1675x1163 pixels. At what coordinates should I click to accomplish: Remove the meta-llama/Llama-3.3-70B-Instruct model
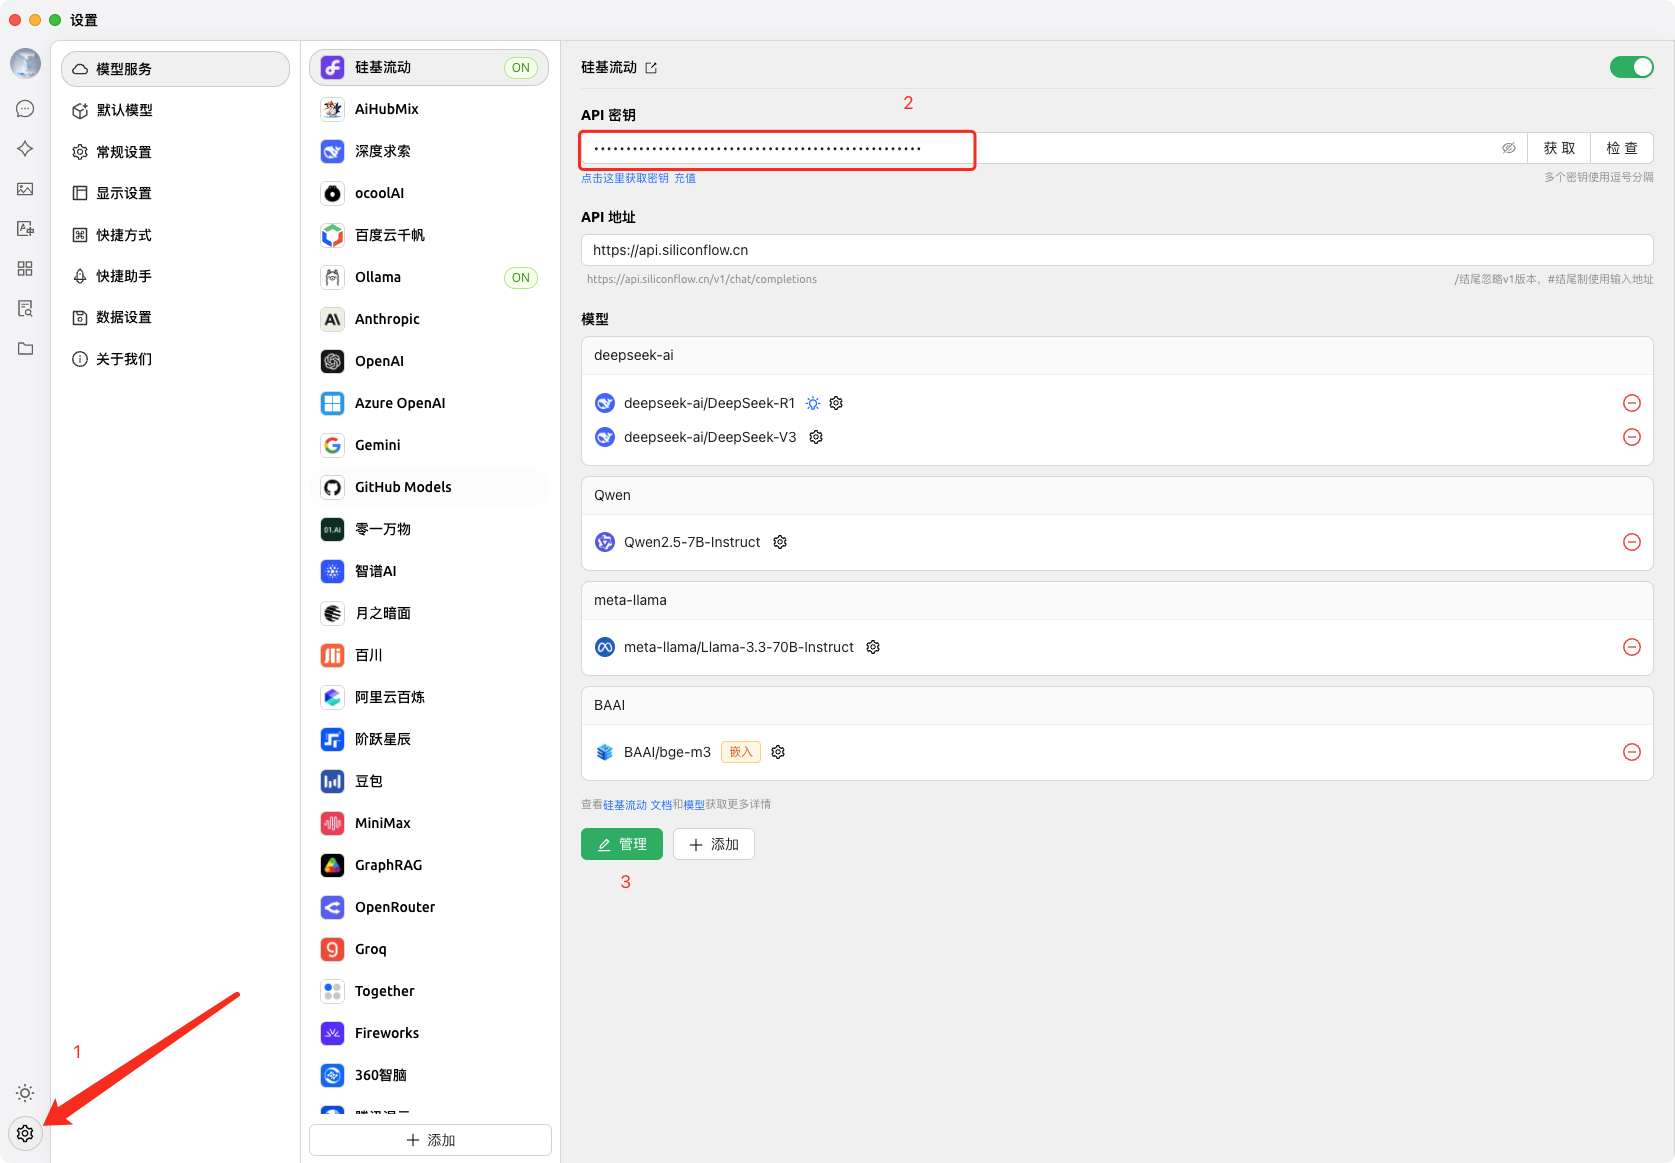click(x=1632, y=647)
